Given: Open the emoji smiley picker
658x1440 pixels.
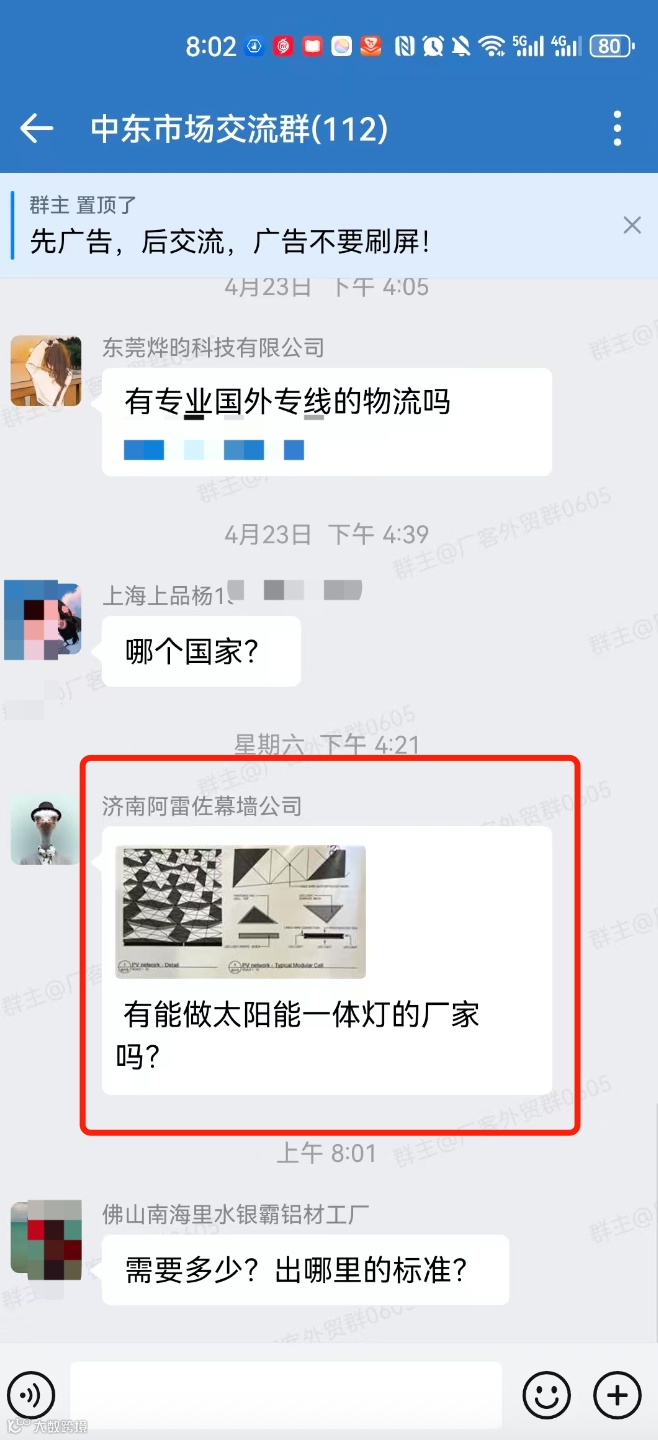Looking at the screenshot, I should [x=547, y=1394].
